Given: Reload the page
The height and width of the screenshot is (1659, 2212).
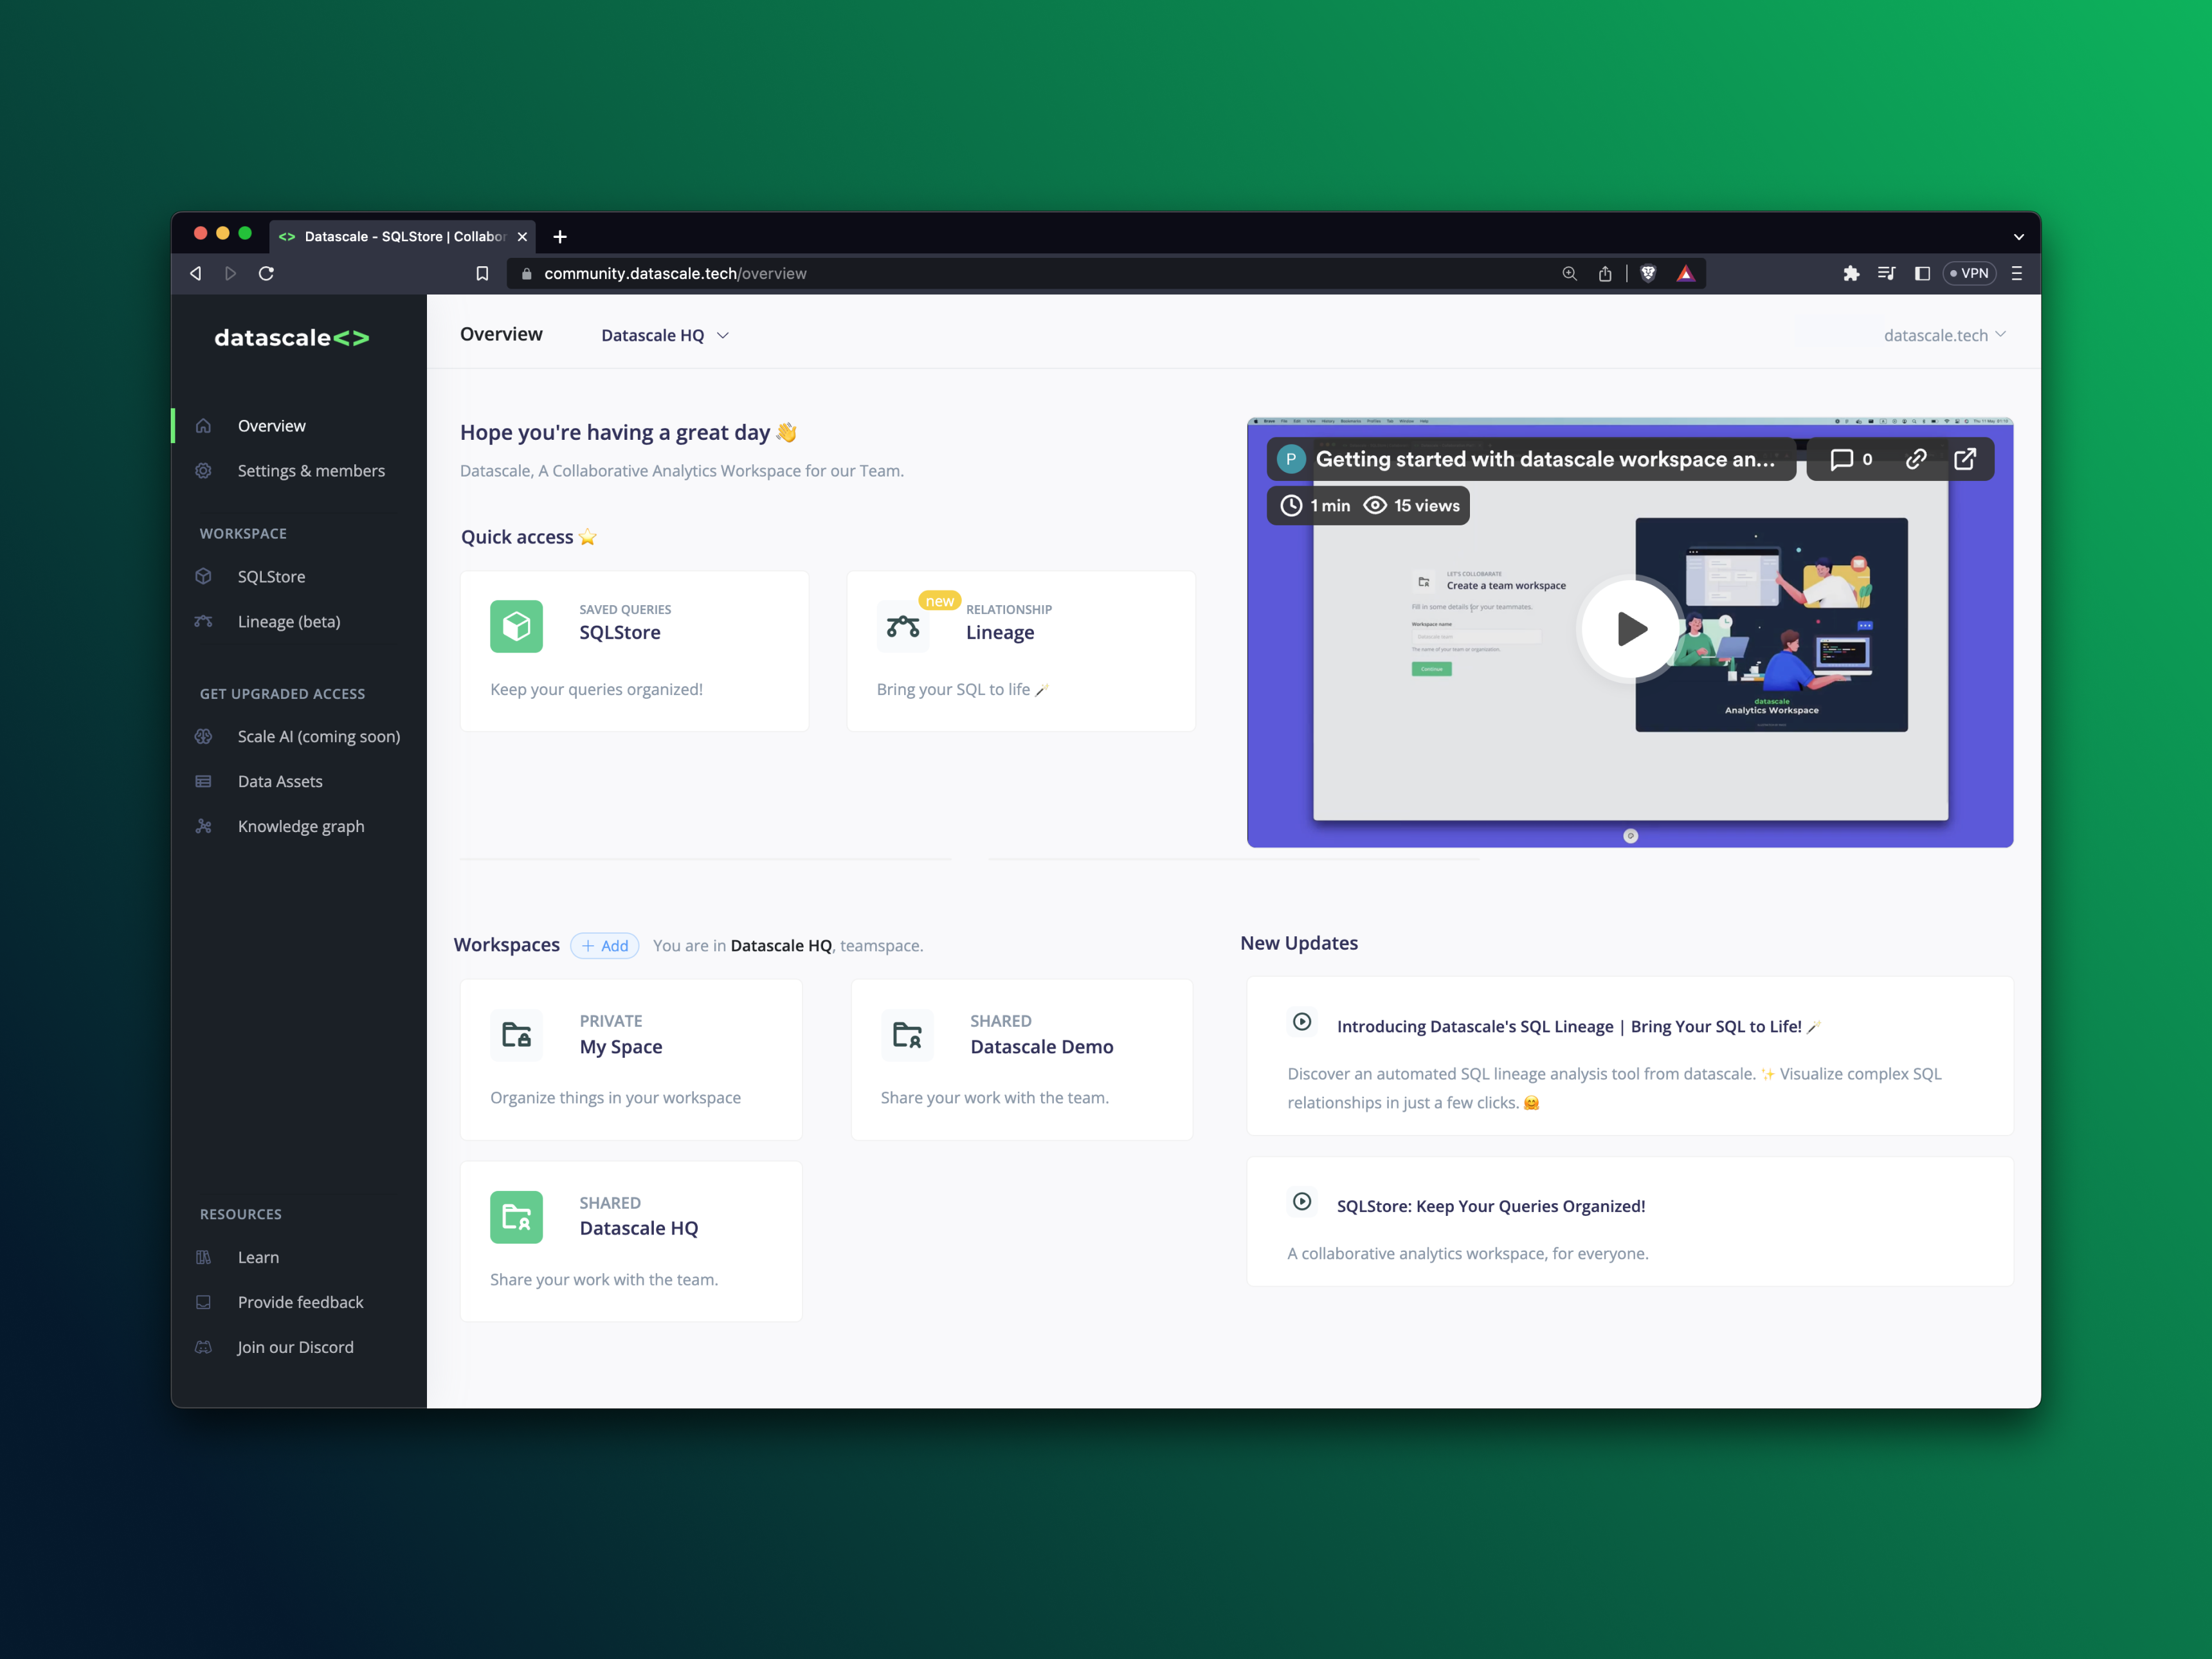Looking at the screenshot, I should pos(266,273).
